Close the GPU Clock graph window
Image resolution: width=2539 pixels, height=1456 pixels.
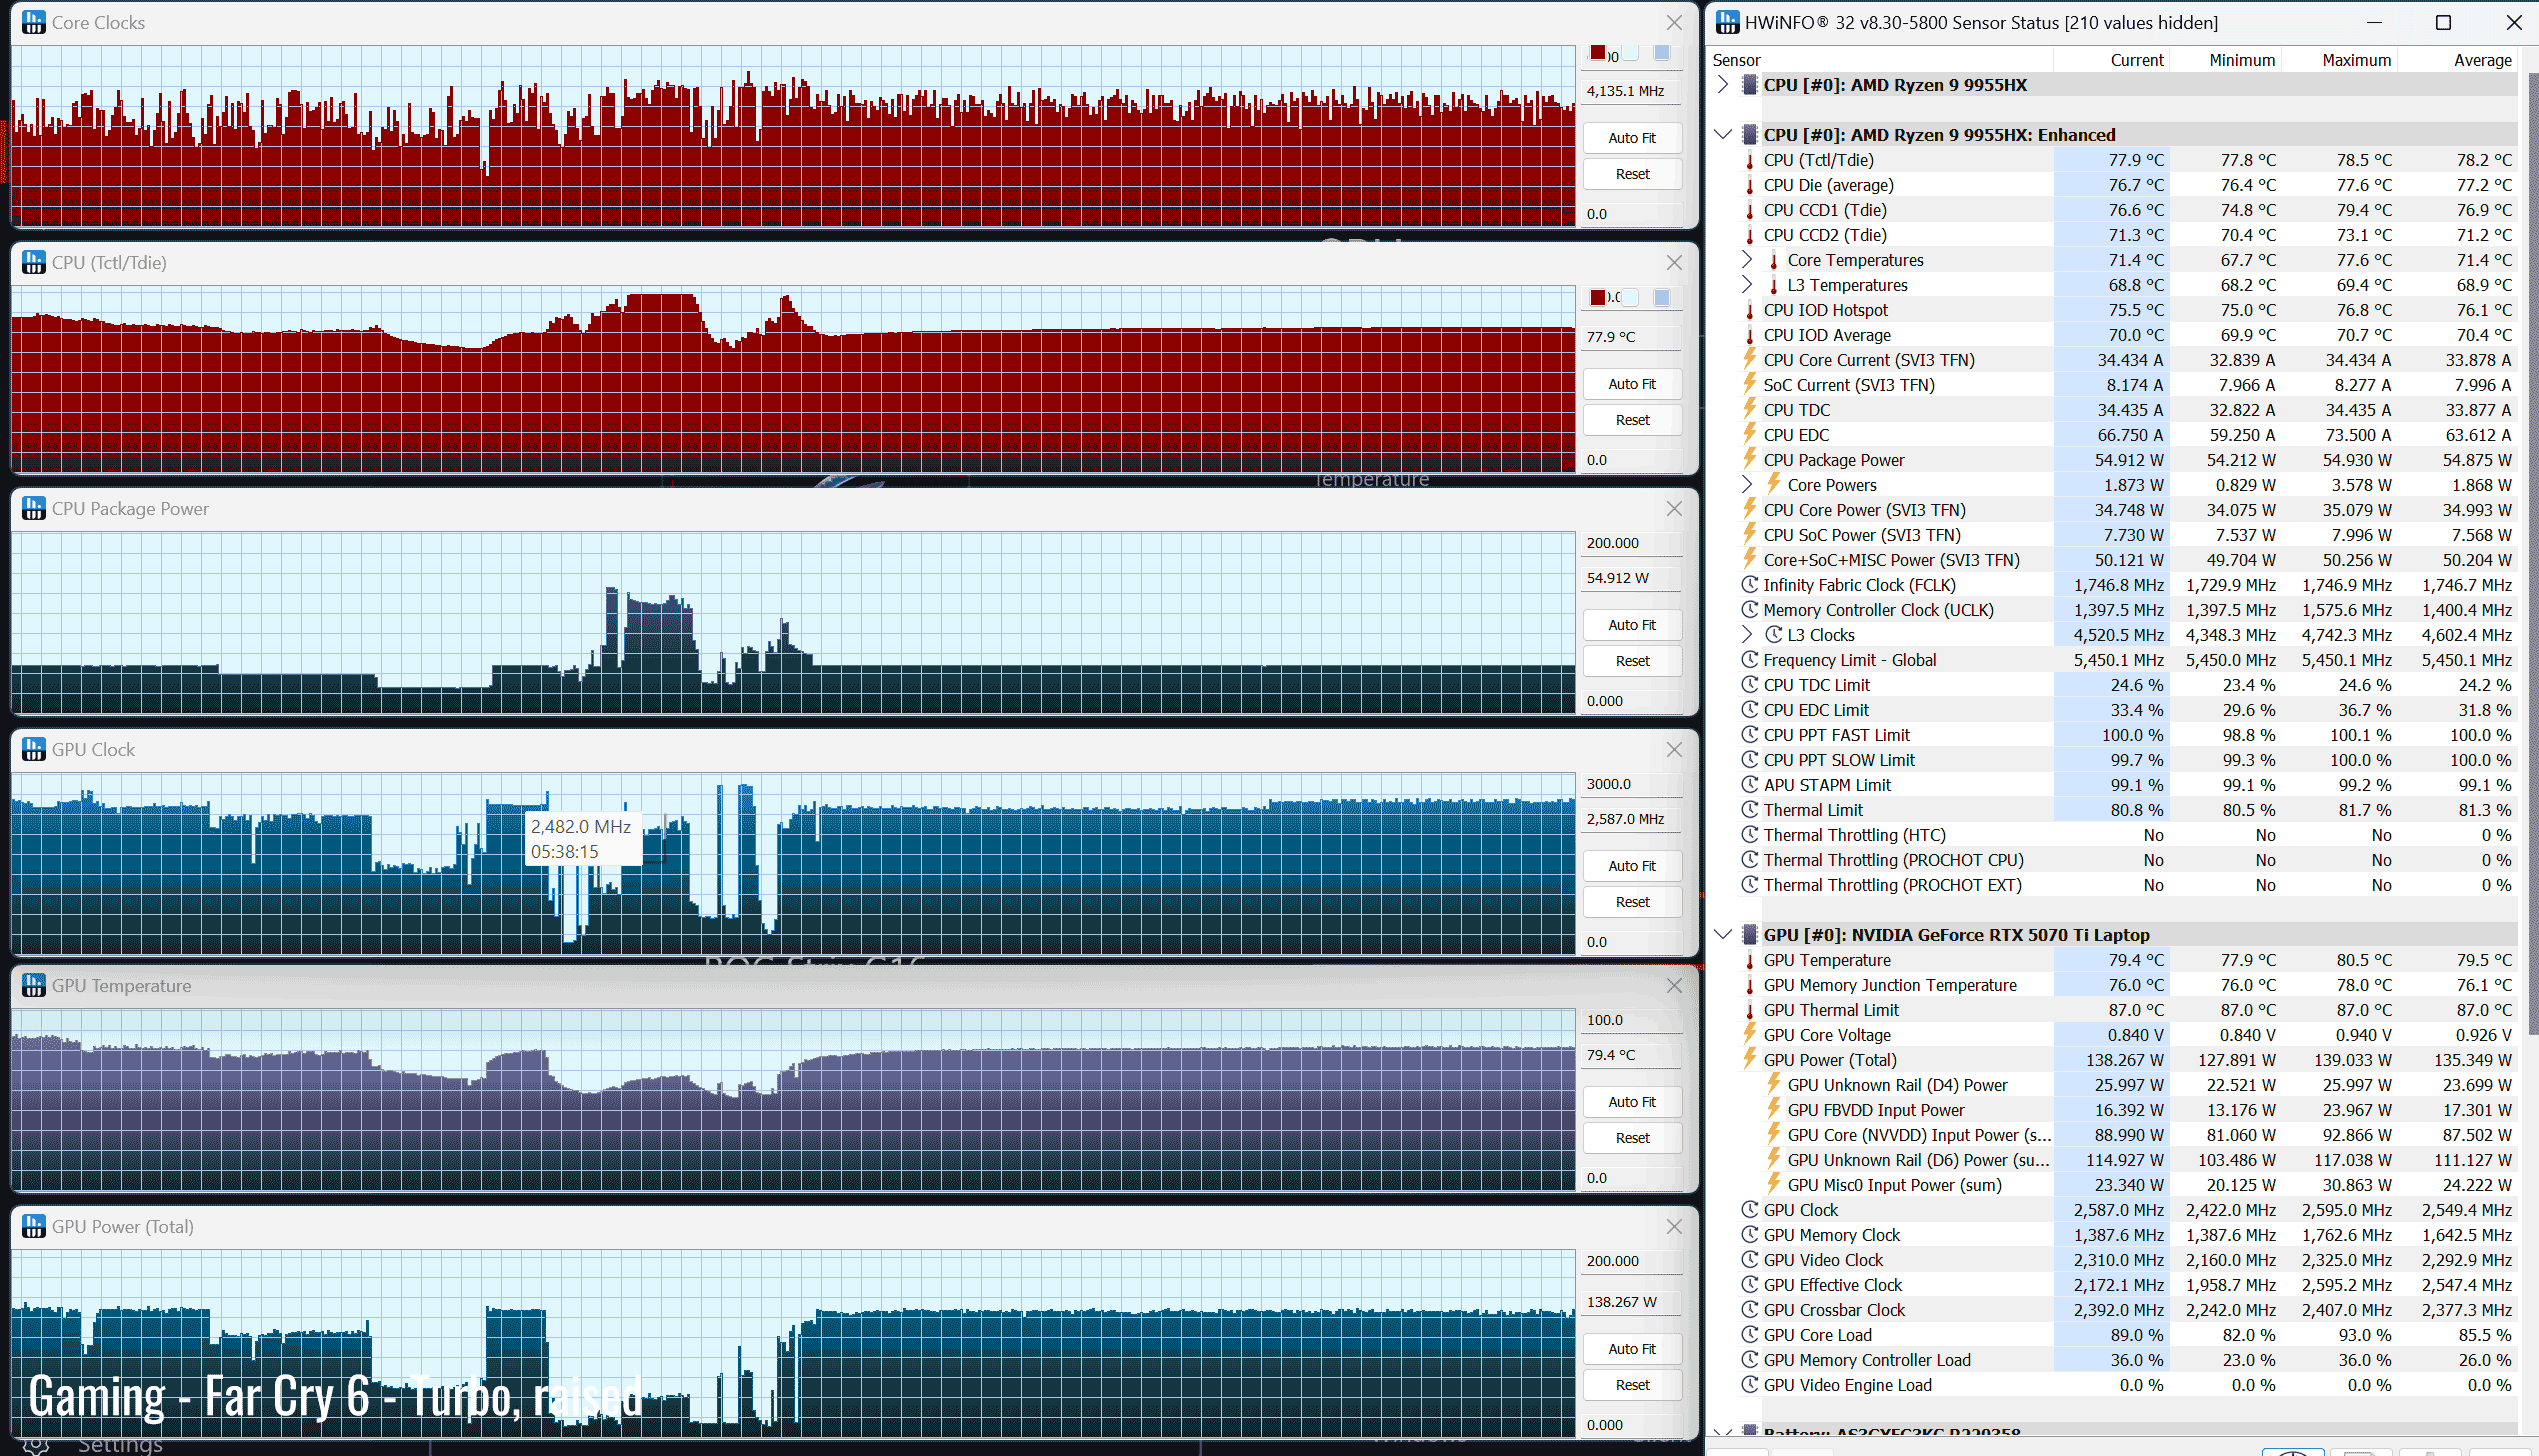(1674, 750)
